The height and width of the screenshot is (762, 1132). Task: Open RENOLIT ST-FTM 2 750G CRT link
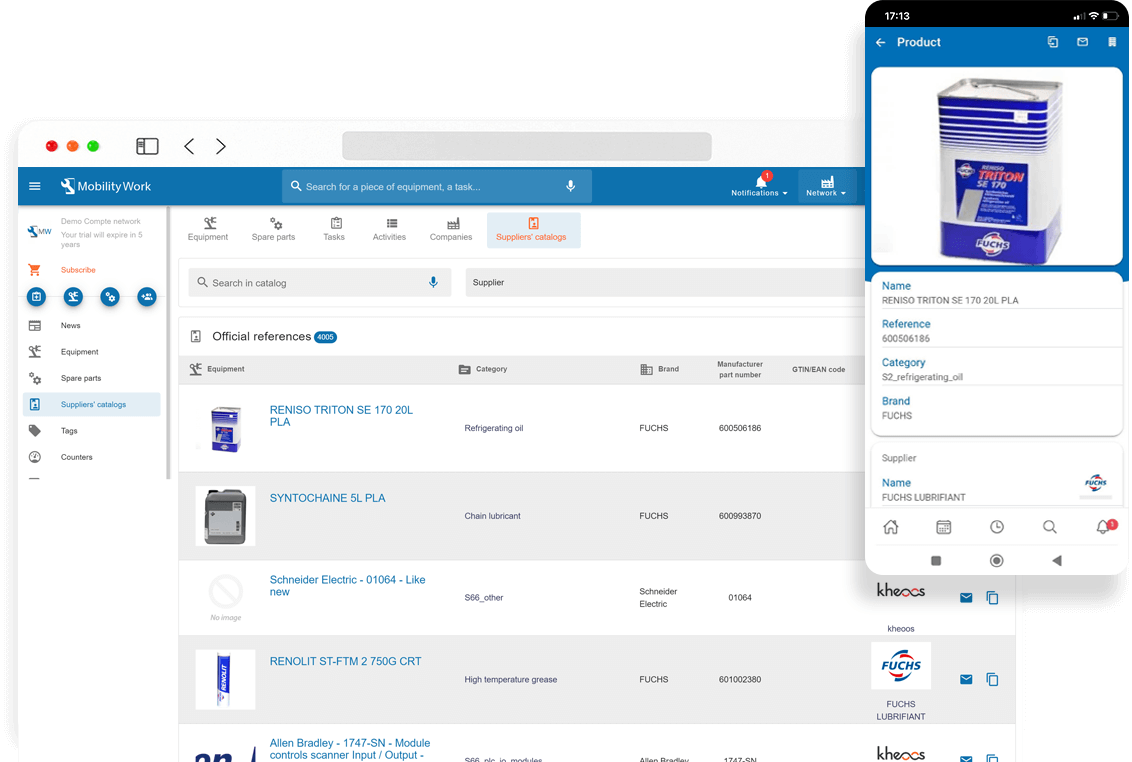(x=345, y=662)
